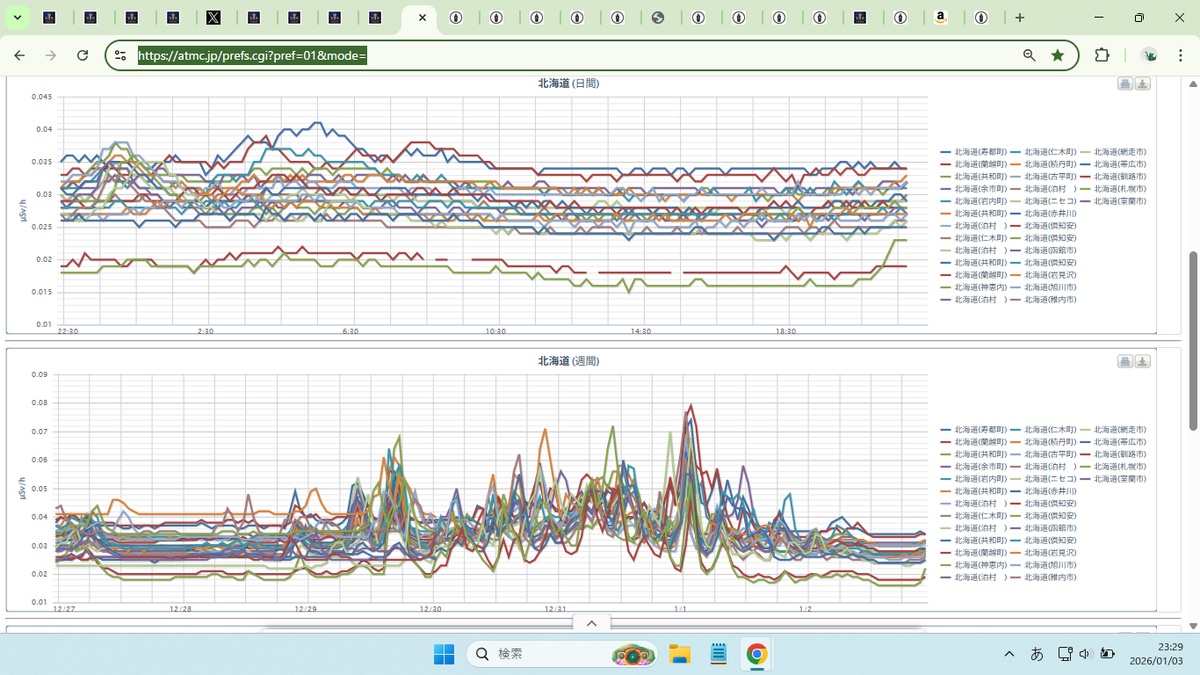
Task: Toggle 釧路市 series in daily chart legend
Action: 1113,176
